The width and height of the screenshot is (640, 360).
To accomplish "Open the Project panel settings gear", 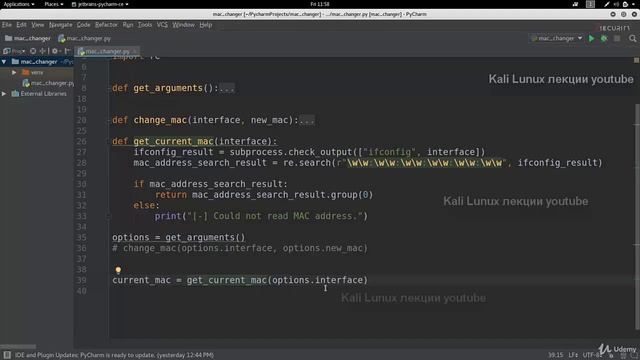I will pyautogui.click(x=55, y=51).
